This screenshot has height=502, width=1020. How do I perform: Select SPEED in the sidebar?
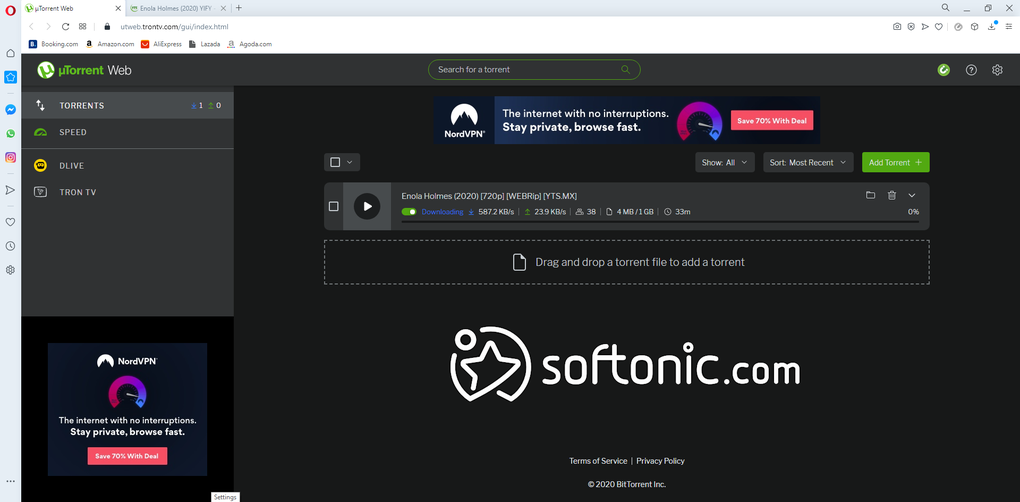(x=128, y=132)
